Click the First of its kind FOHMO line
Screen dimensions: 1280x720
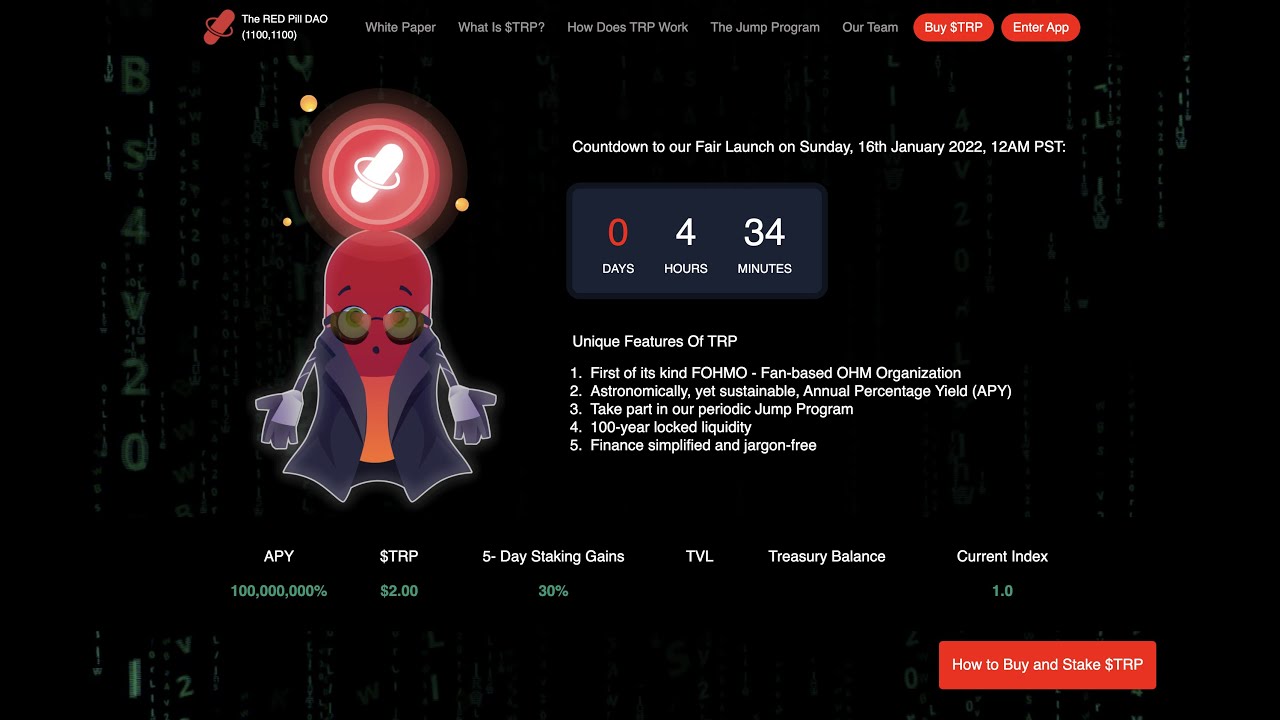point(775,373)
